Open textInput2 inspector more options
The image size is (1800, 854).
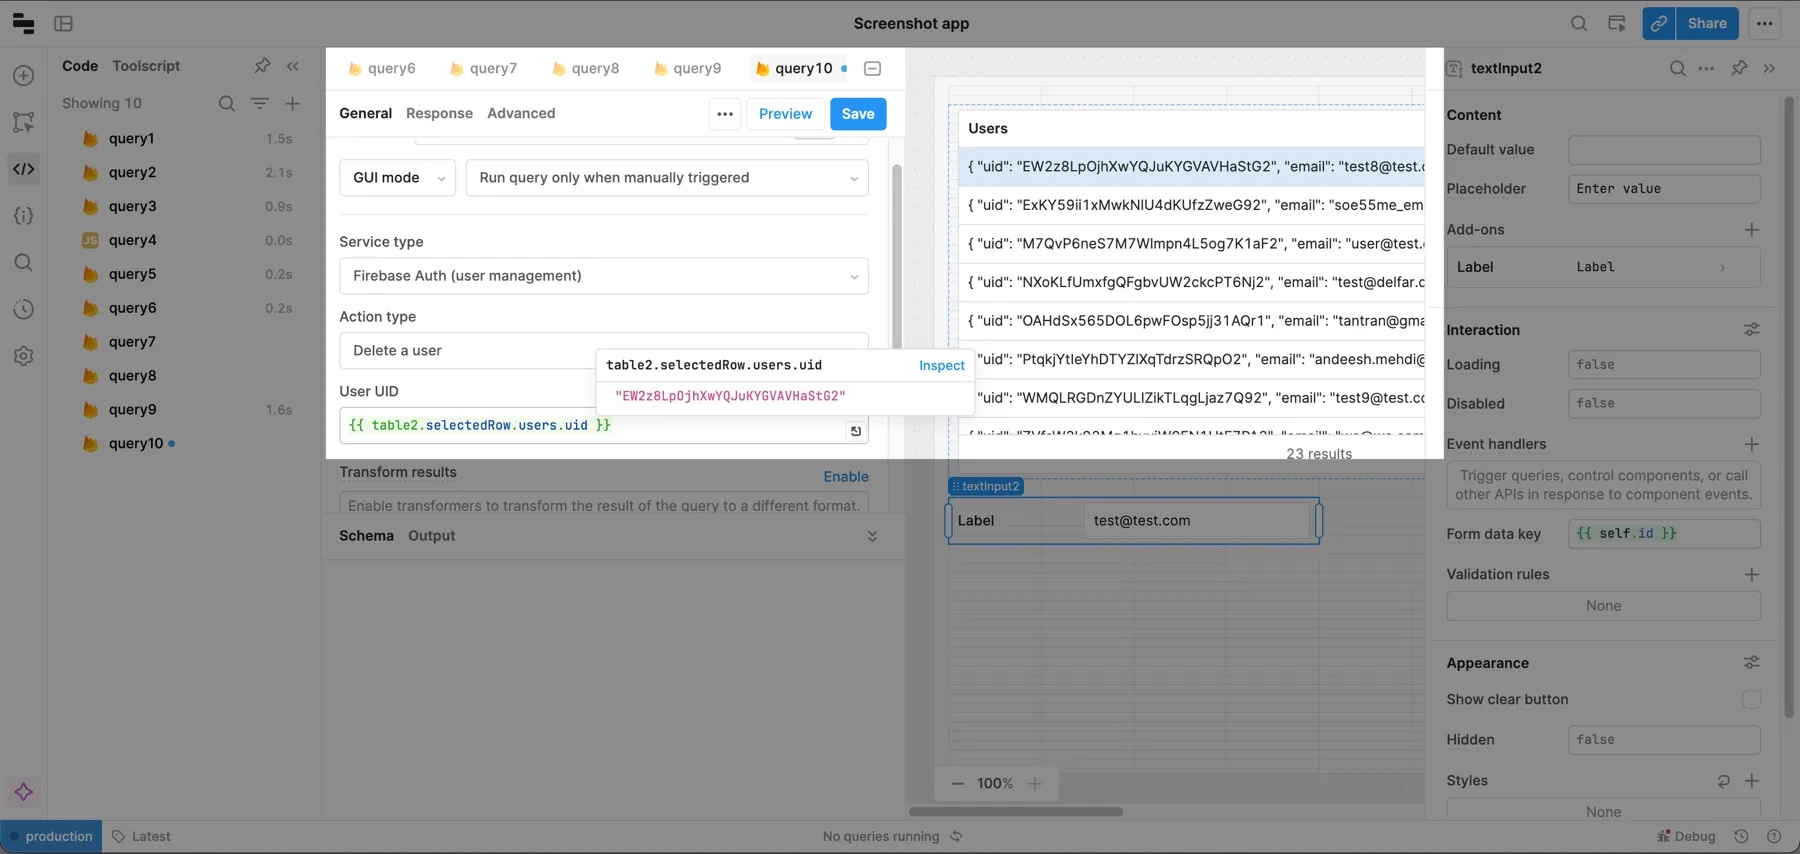click(x=1707, y=68)
